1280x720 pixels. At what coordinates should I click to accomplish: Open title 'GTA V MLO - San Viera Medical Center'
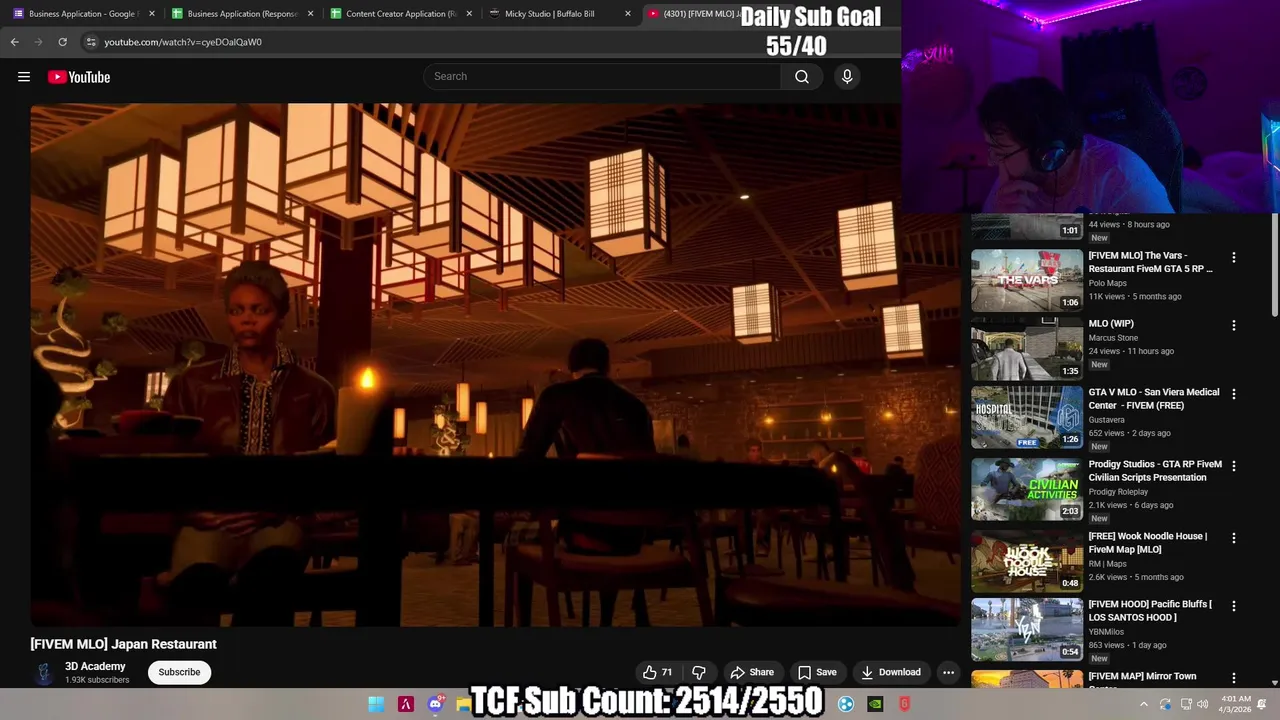1154,399
